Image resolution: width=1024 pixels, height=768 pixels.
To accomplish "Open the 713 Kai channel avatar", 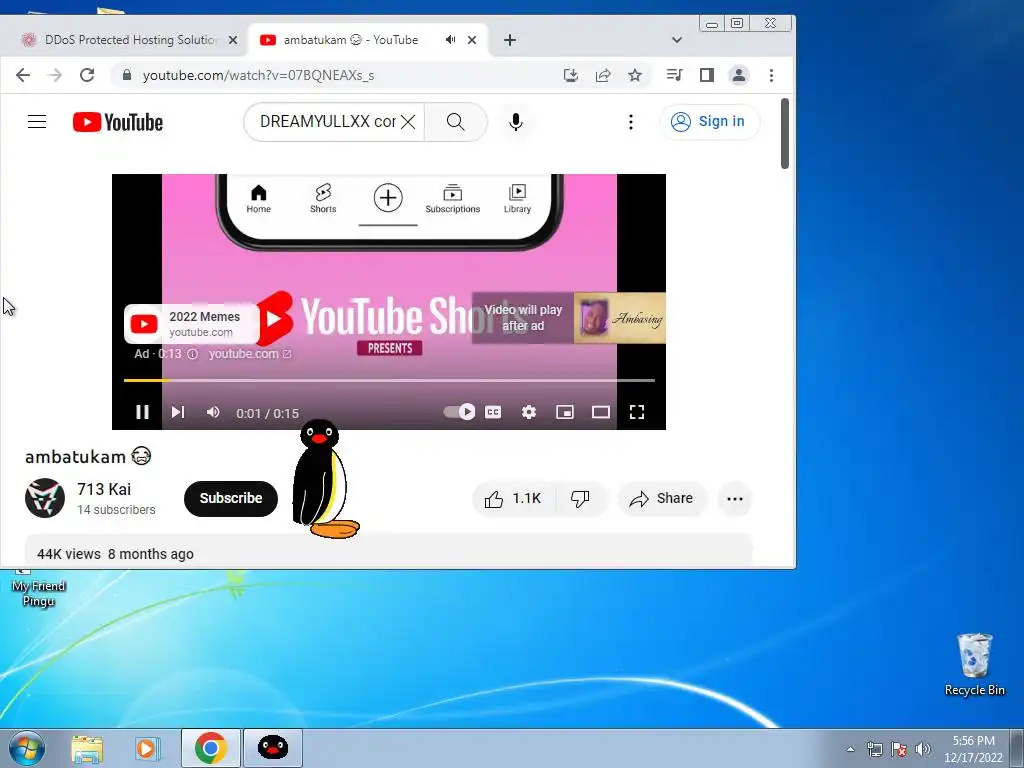I will click(x=45, y=498).
